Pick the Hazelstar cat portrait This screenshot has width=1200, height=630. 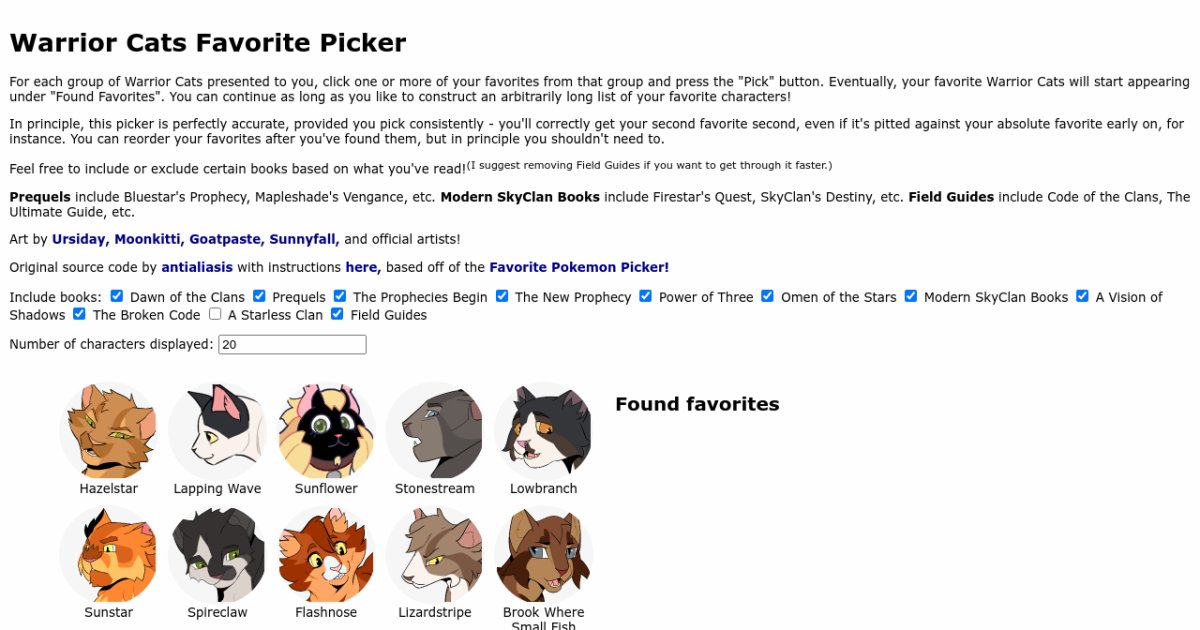click(109, 431)
